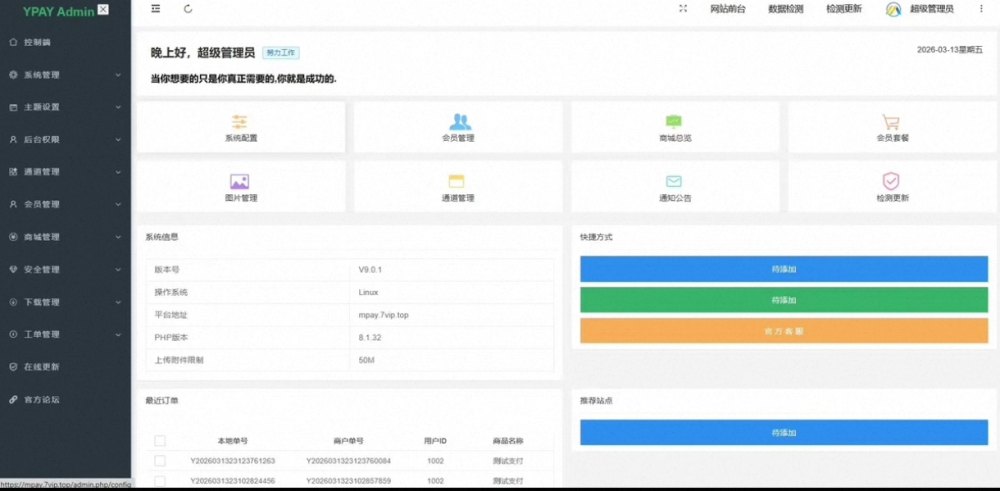Open 会员套餐 via its shopping cart icon

click(891, 122)
